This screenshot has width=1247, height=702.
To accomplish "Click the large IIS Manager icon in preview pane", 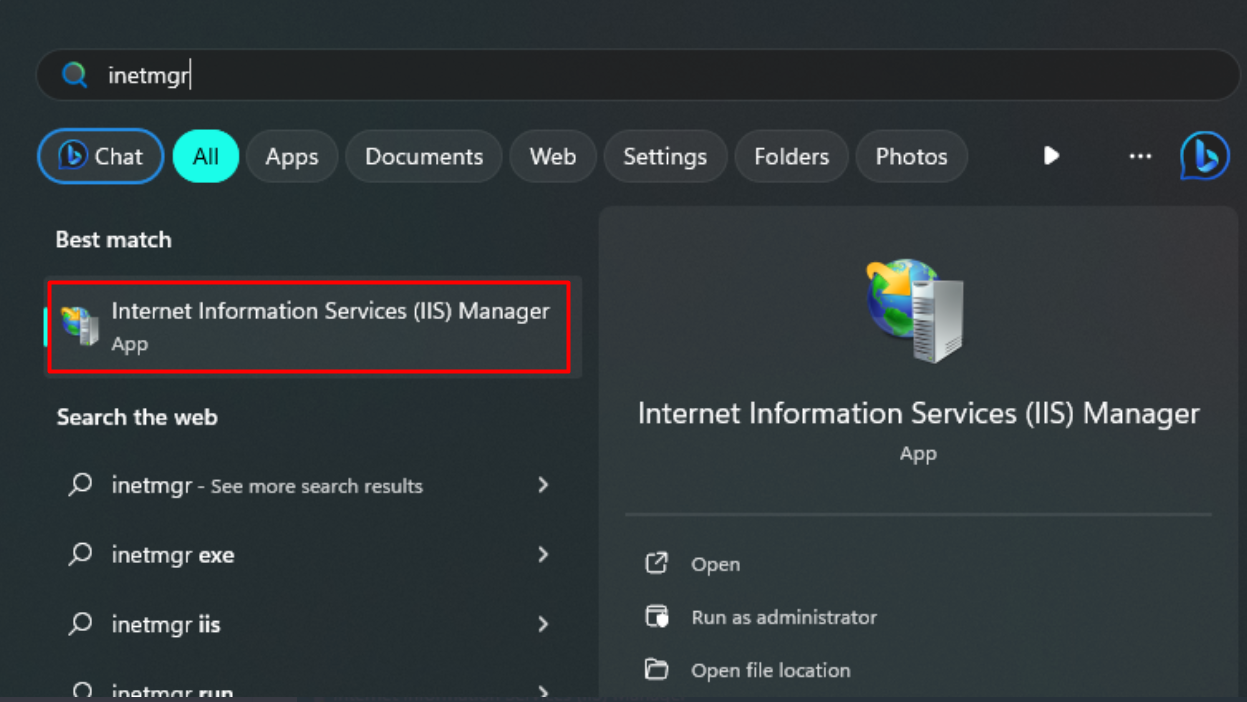I will click(x=916, y=311).
